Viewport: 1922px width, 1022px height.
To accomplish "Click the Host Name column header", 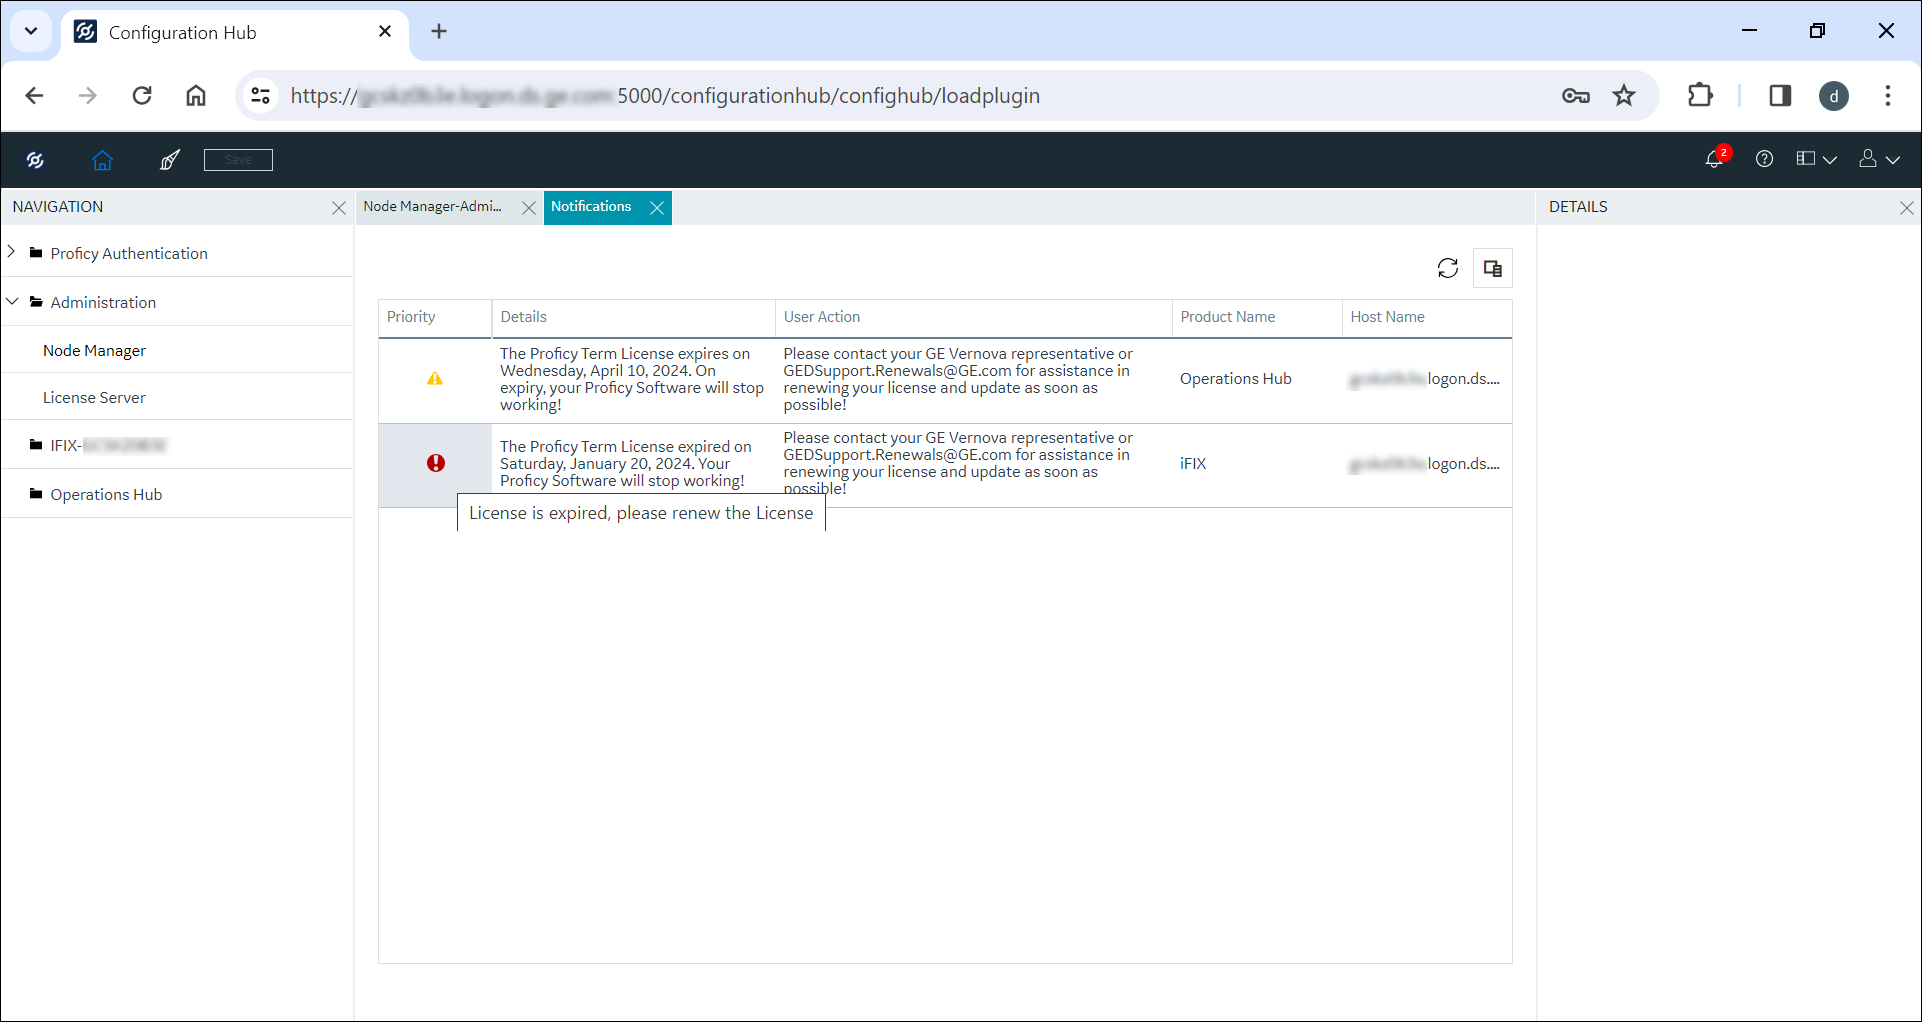I will click(1427, 317).
